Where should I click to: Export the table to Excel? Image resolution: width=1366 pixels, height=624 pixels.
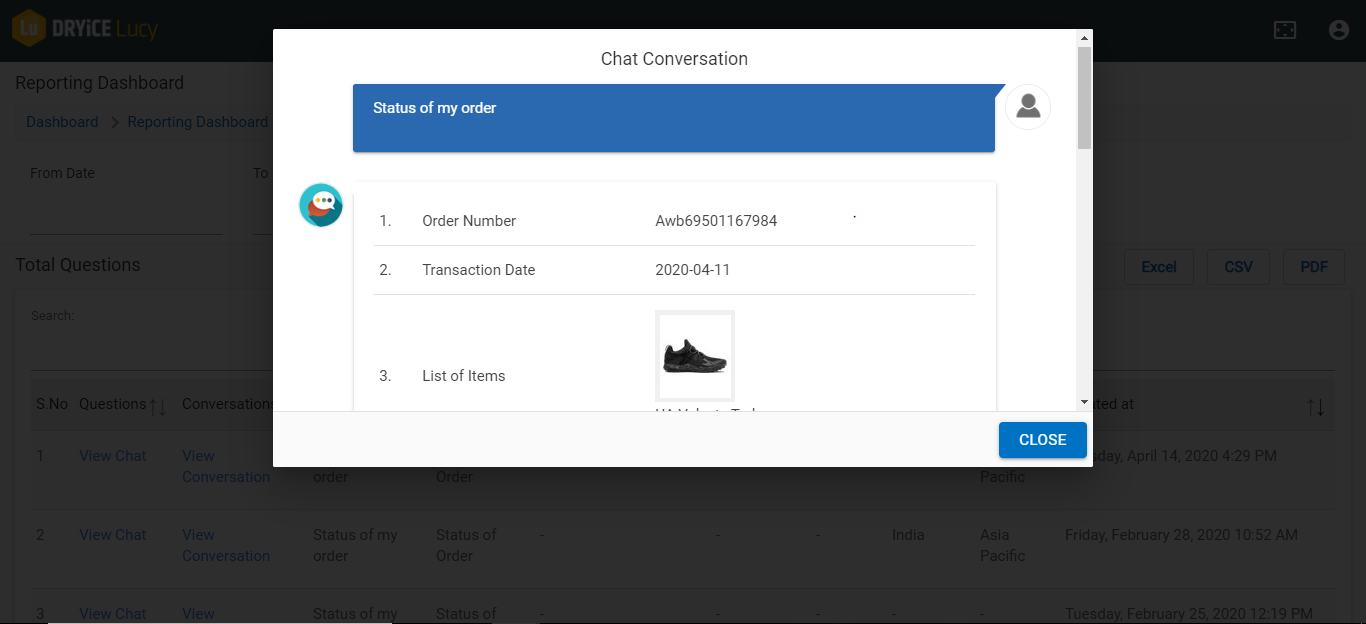[x=1159, y=267]
